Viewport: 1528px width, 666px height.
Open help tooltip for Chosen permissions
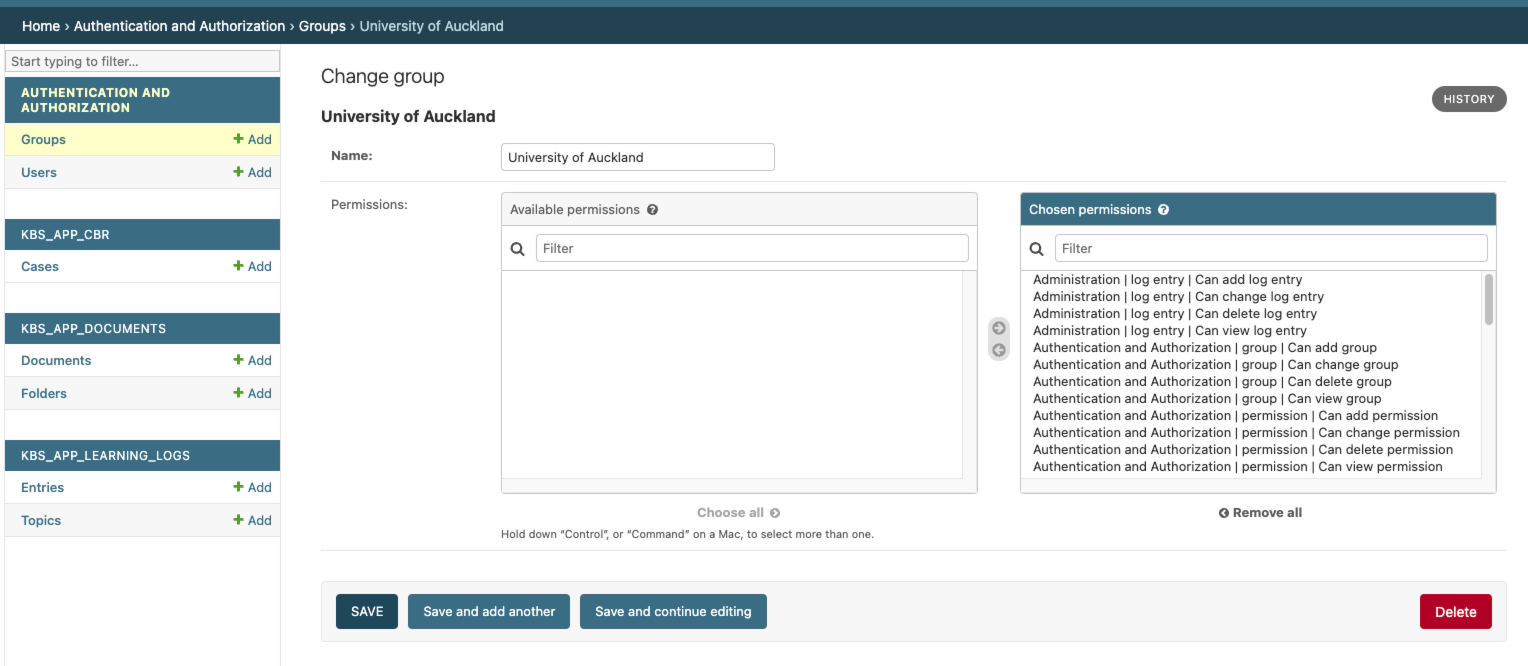tap(1163, 210)
